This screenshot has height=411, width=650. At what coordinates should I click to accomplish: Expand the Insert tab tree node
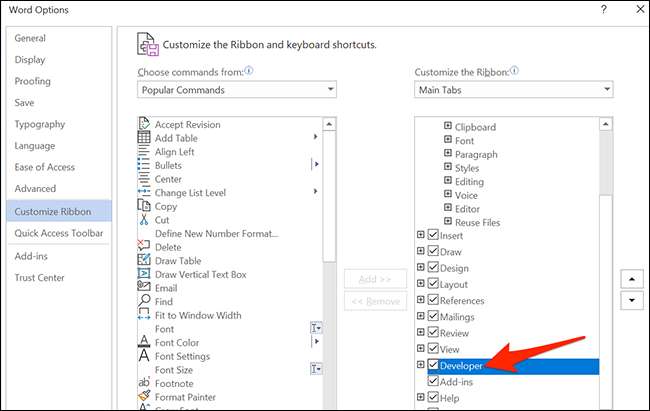[x=421, y=236]
